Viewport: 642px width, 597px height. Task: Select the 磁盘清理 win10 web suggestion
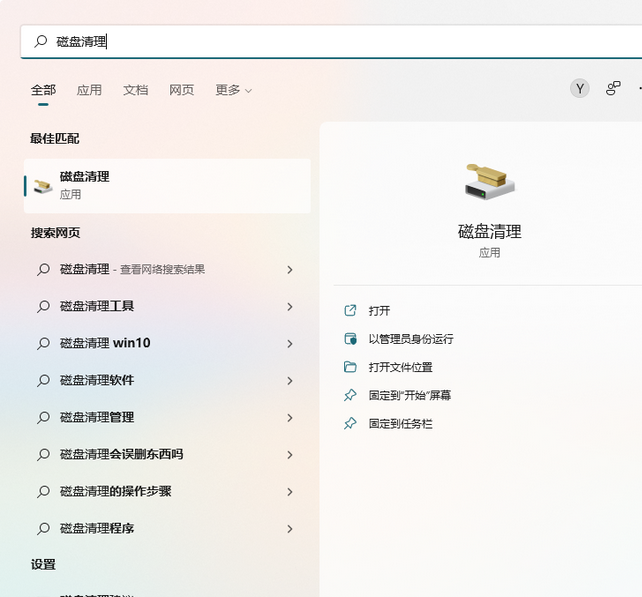[167, 343]
